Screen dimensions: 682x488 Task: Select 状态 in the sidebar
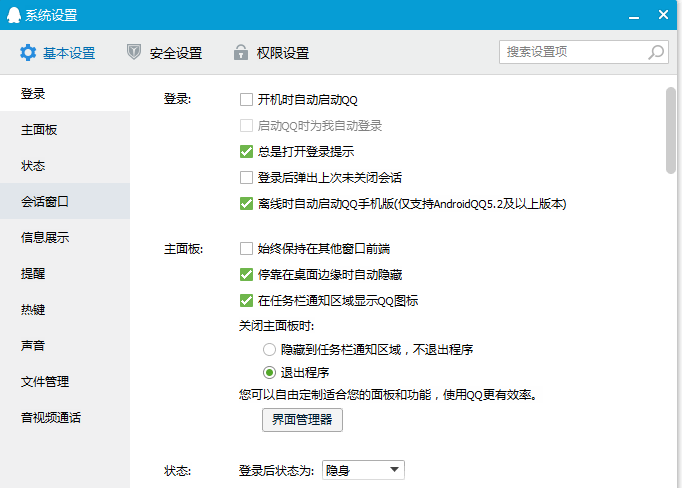tap(65, 165)
